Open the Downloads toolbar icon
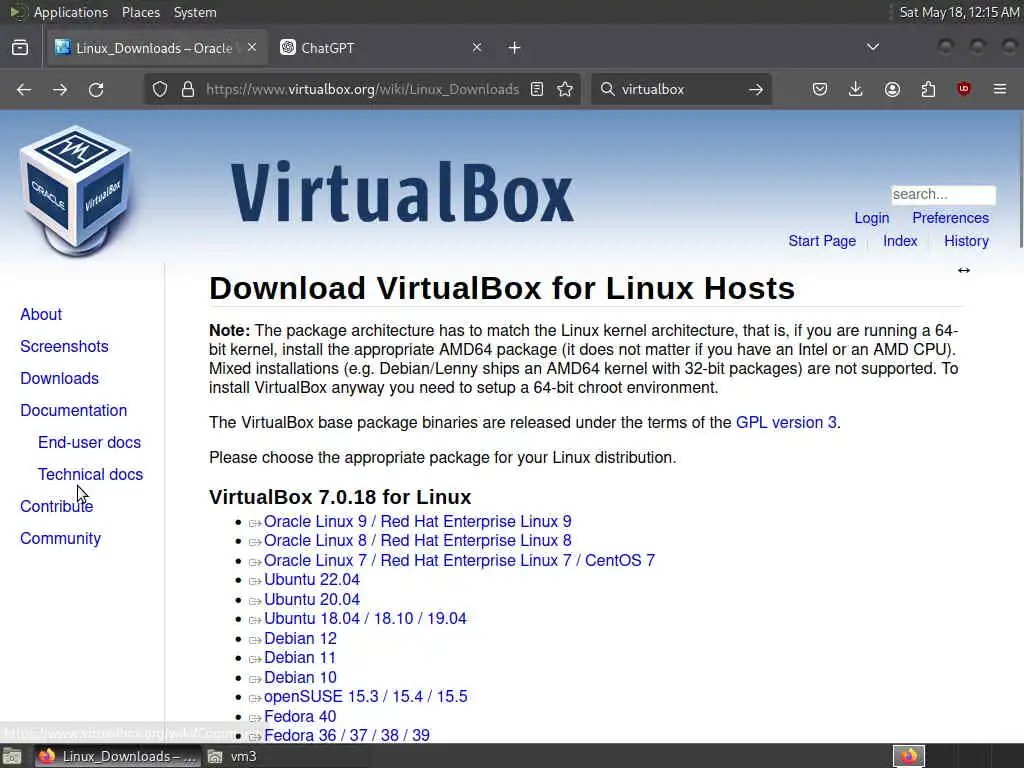The image size is (1024, 768). pyautogui.click(x=856, y=89)
